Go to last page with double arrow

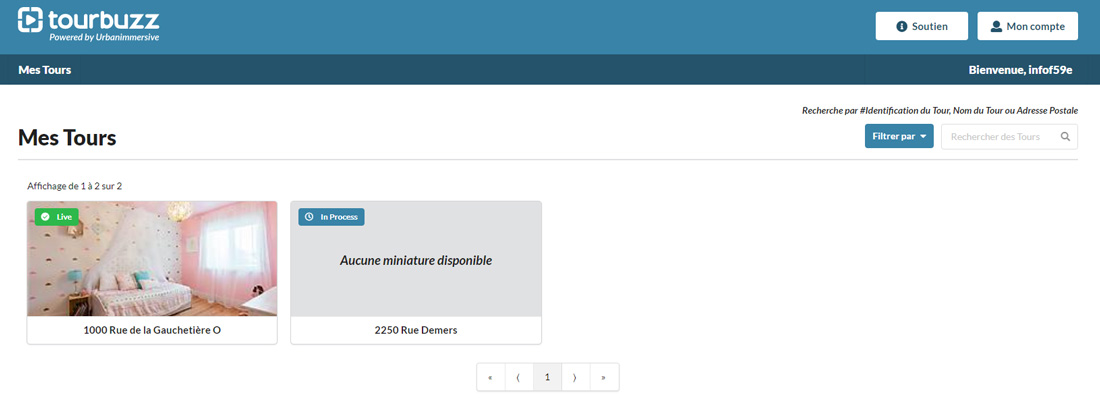tap(605, 377)
